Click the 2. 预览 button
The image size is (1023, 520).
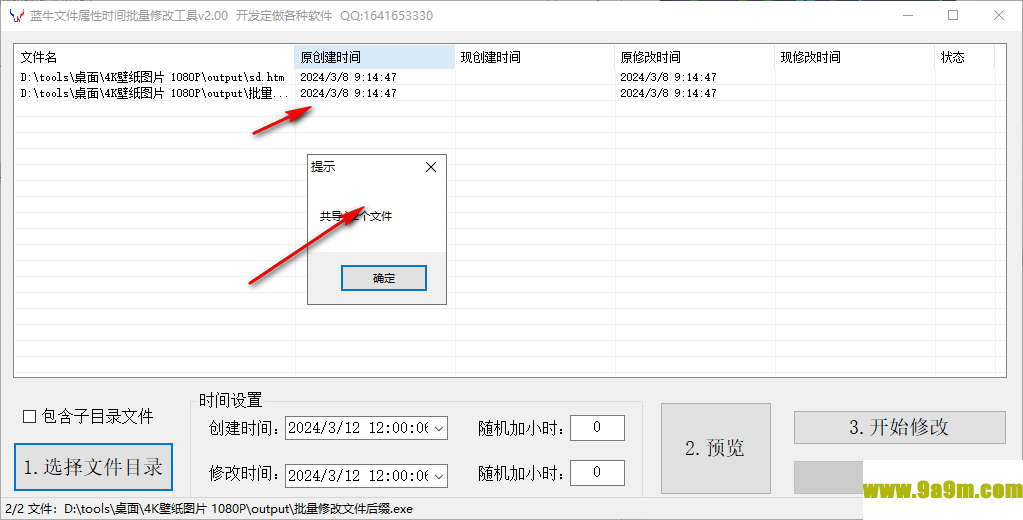[715, 448]
